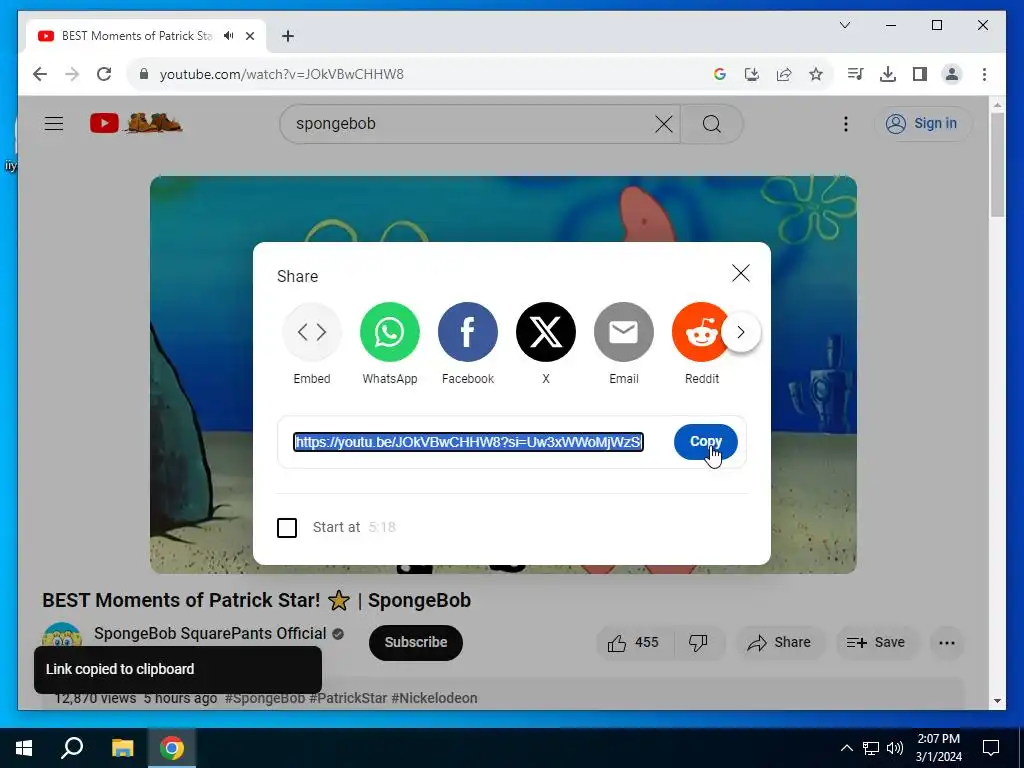Screen dimensions: 1024x768
Task: View site information lock icon
Action: coord(144,74)
